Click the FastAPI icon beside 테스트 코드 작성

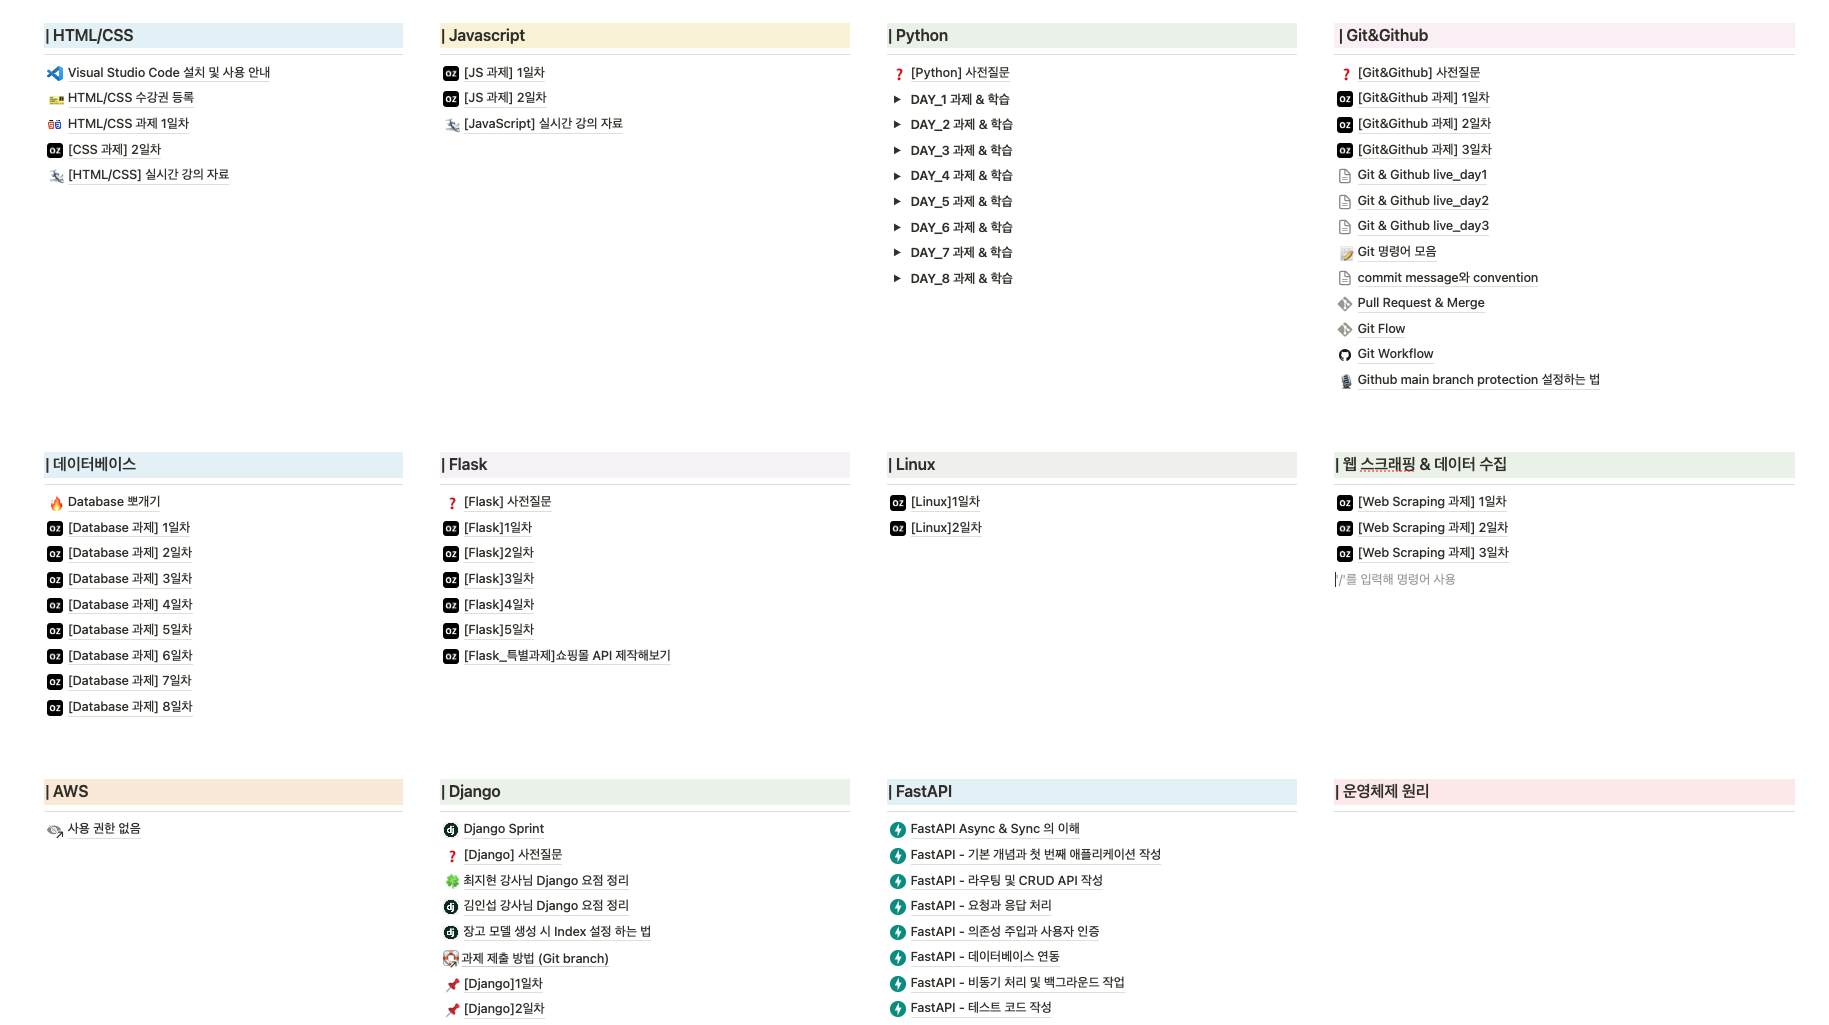[x=898, y=1009]
